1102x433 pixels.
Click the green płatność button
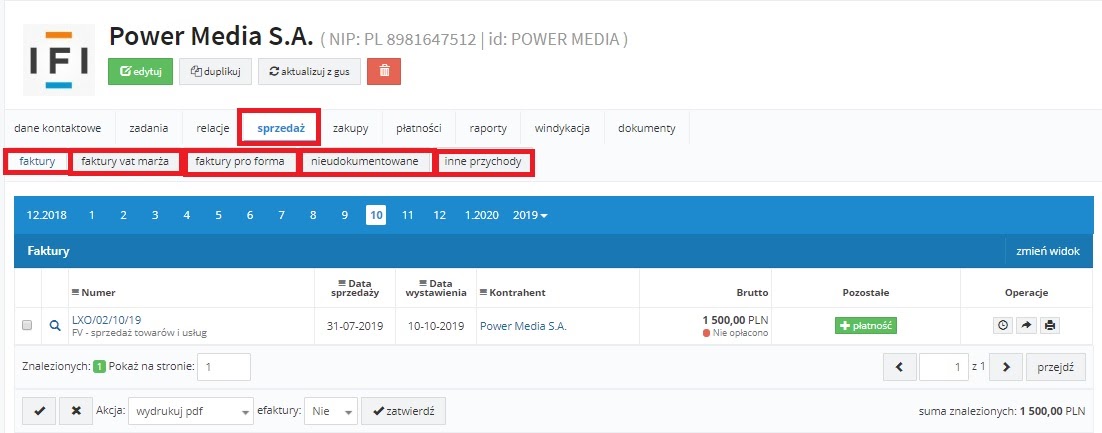point(866,325)
